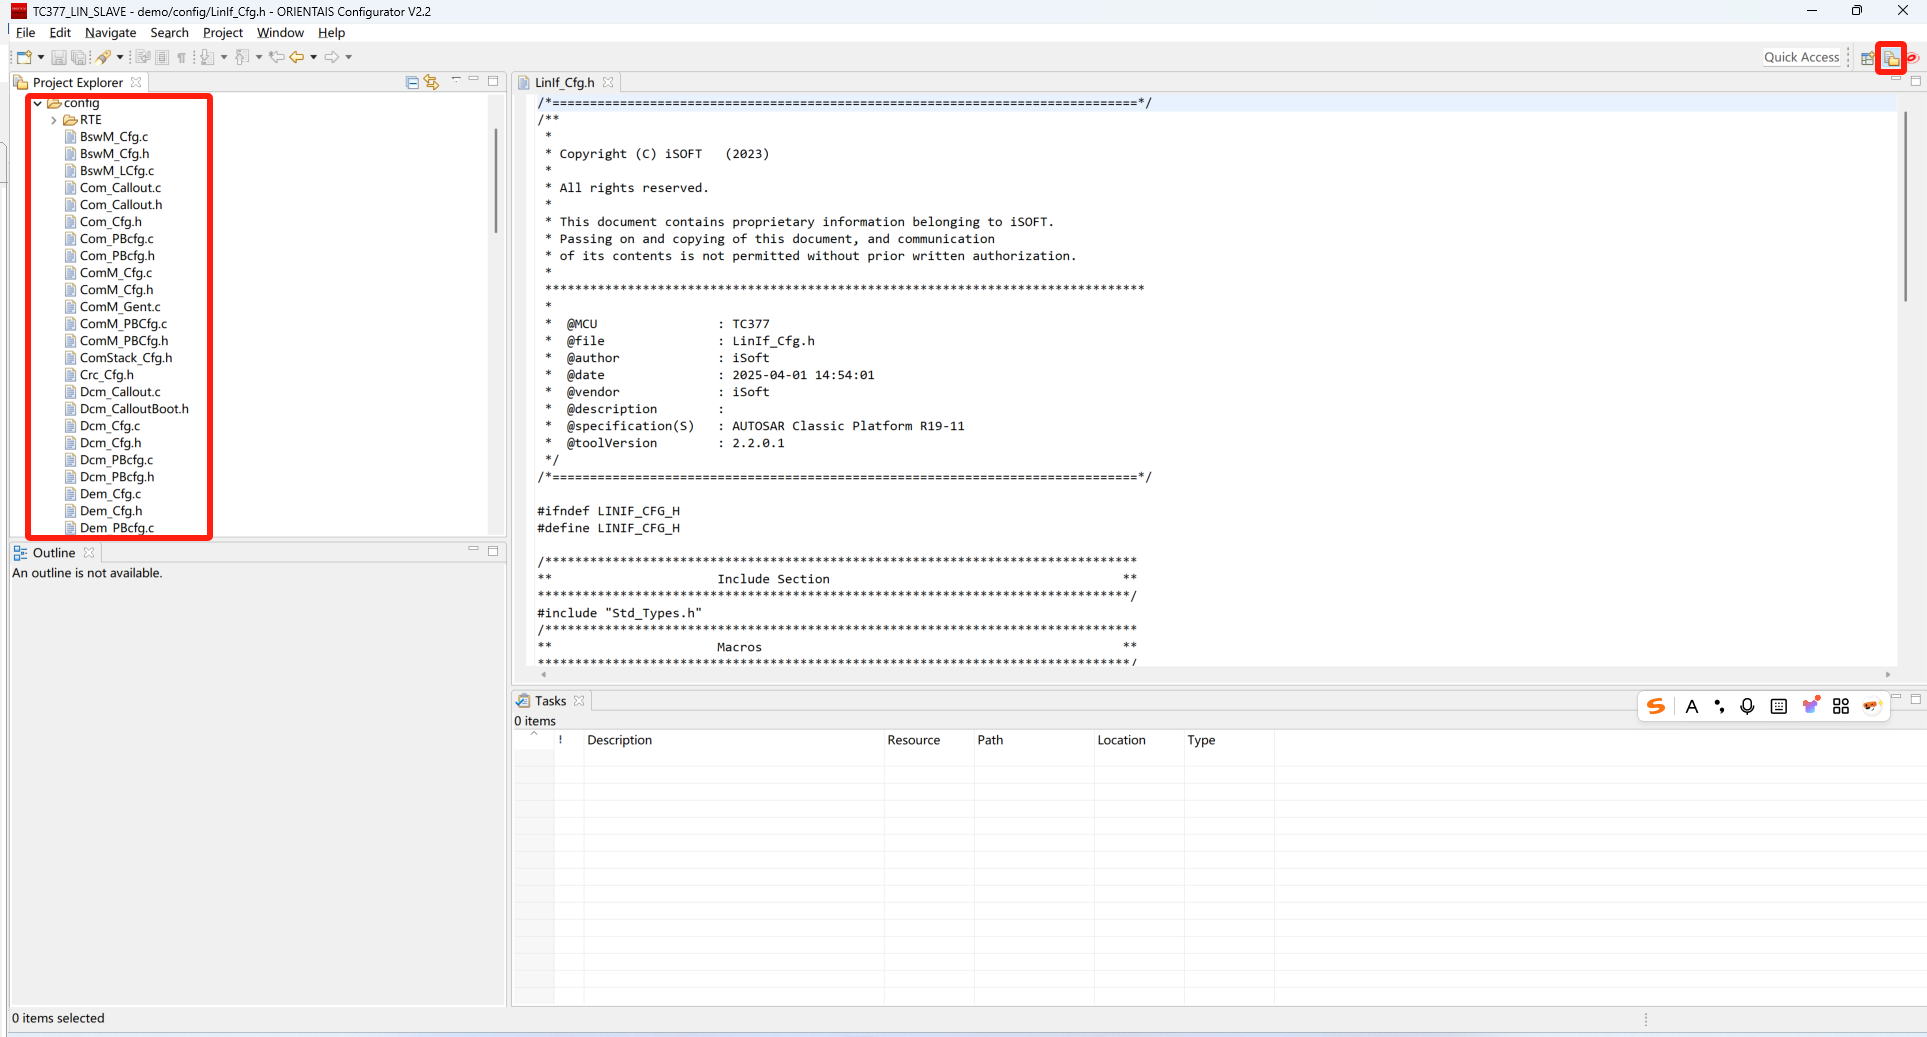Switch to the Resource perspective icon
1927x1037 pixels.
point(1891,58)
